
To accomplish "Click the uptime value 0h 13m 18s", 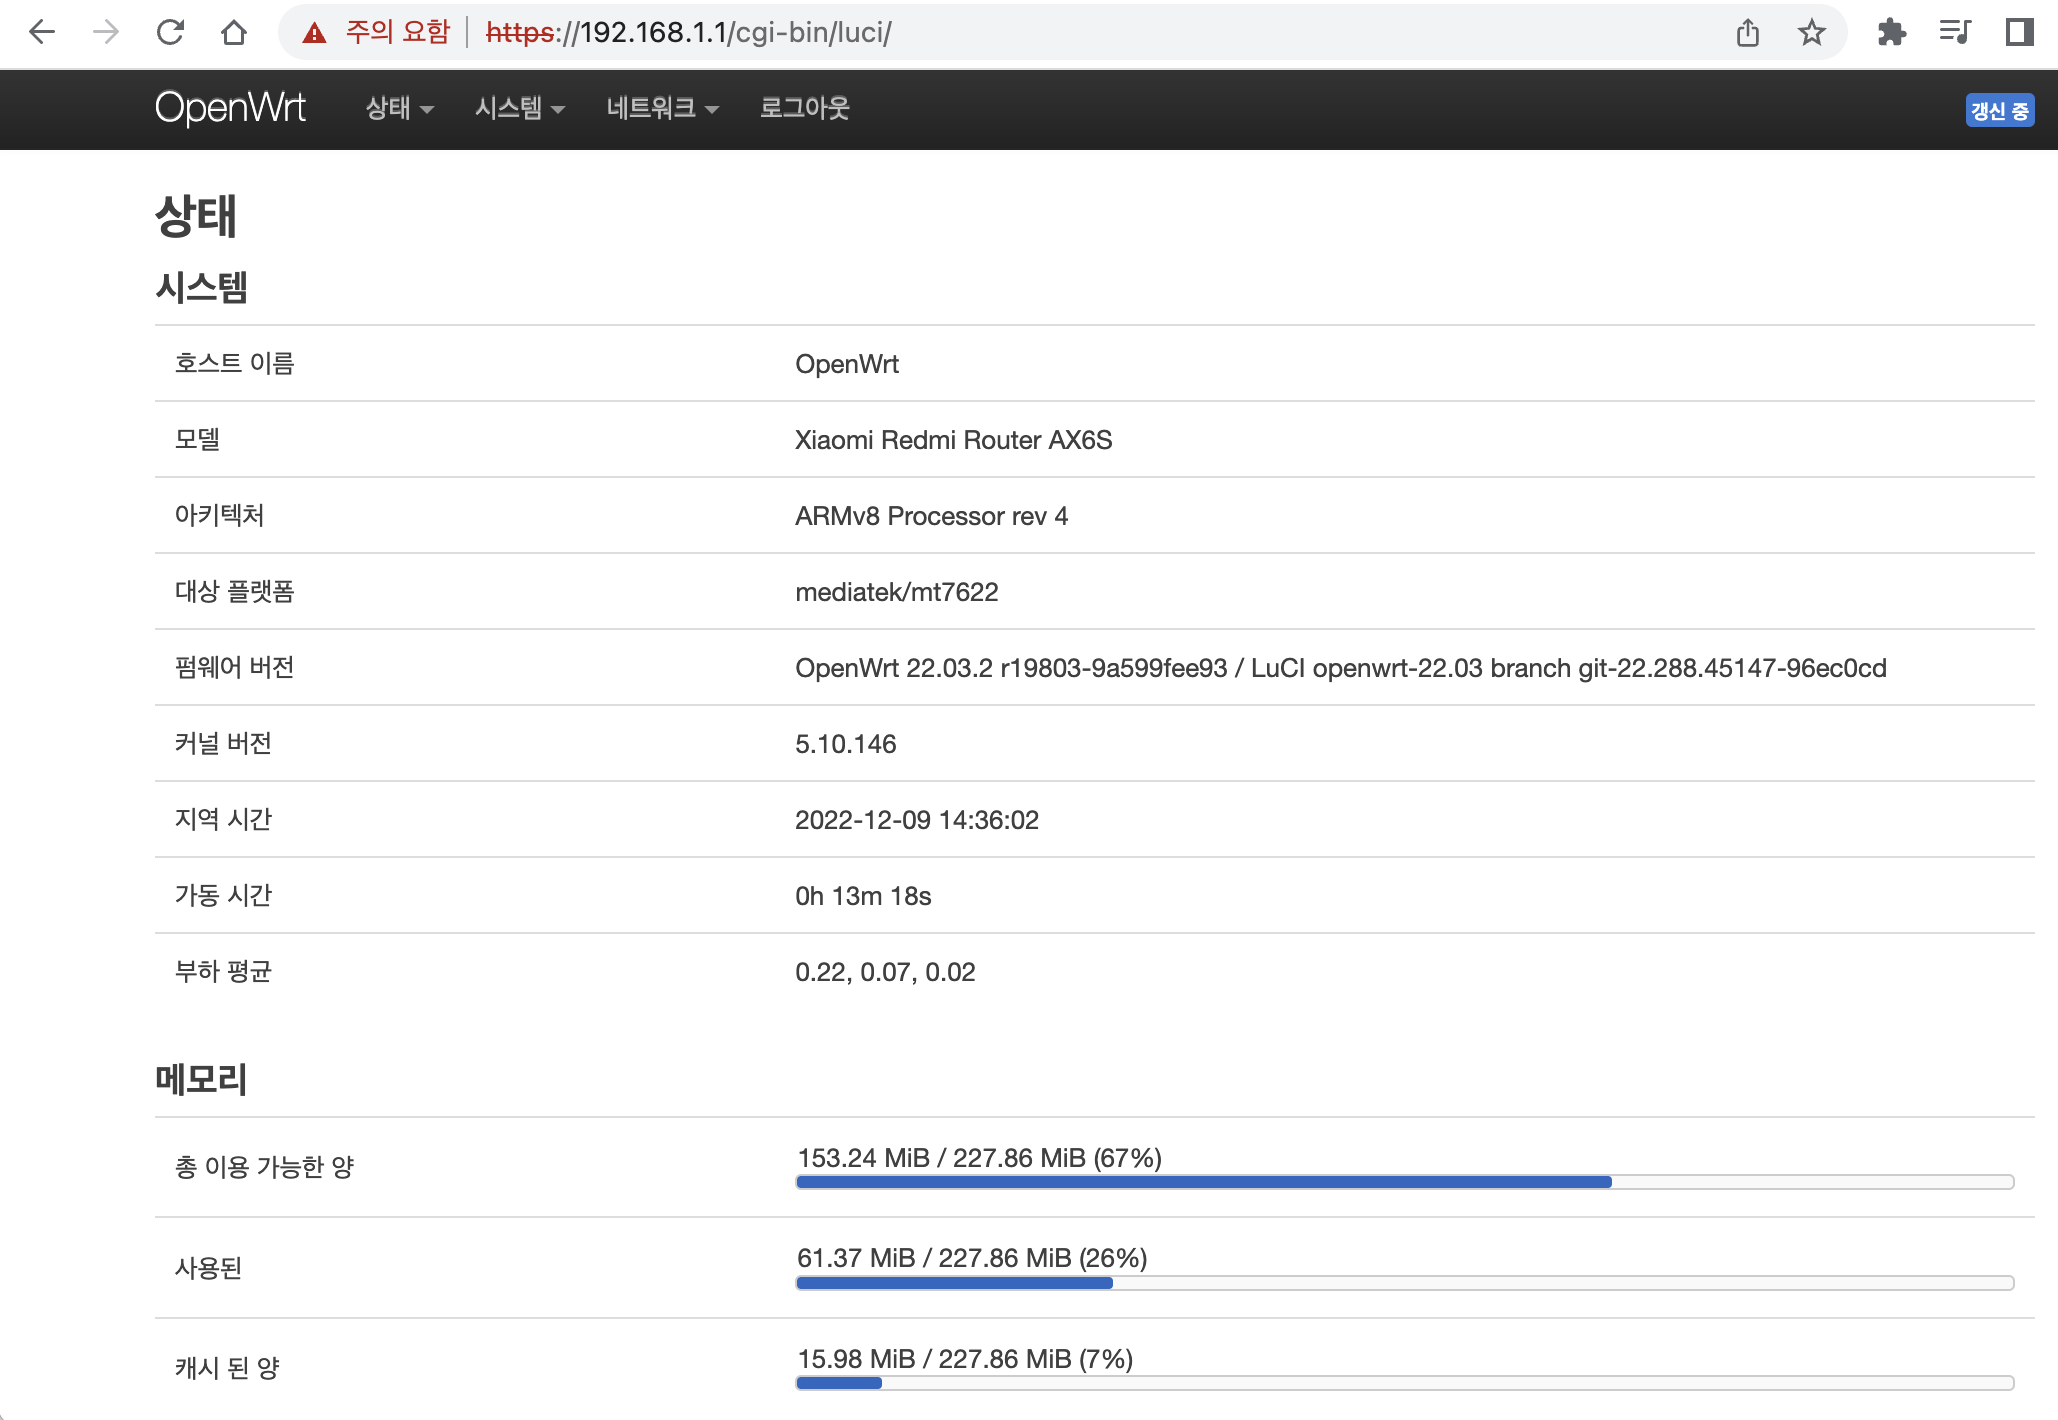I will coord(863,896).
